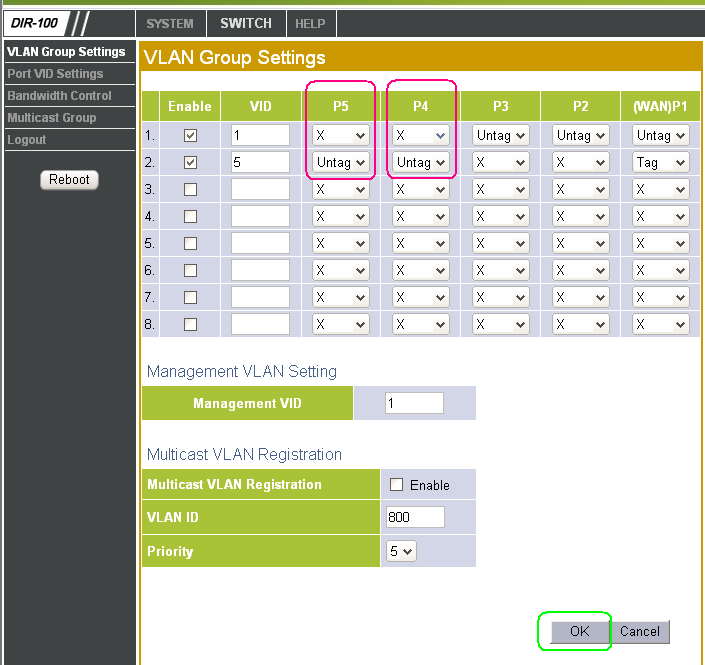This screenshot has width=705, height=665.
Task: Open the SYSTEM tab
Action: pyautogui.click(x=170, y=23)
